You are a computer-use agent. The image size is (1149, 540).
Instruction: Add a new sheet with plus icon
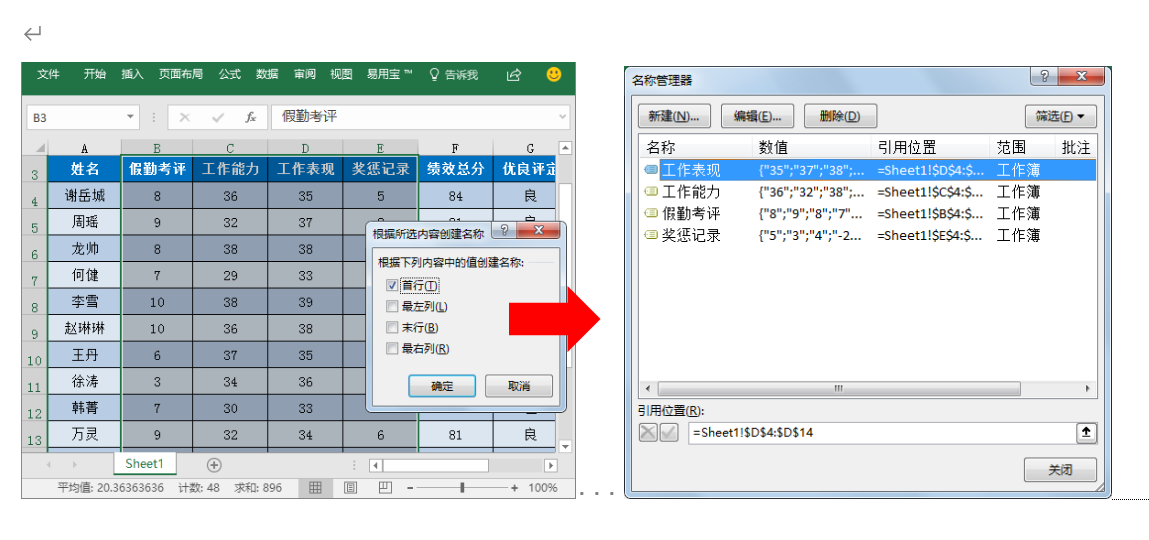pos(214,465)
